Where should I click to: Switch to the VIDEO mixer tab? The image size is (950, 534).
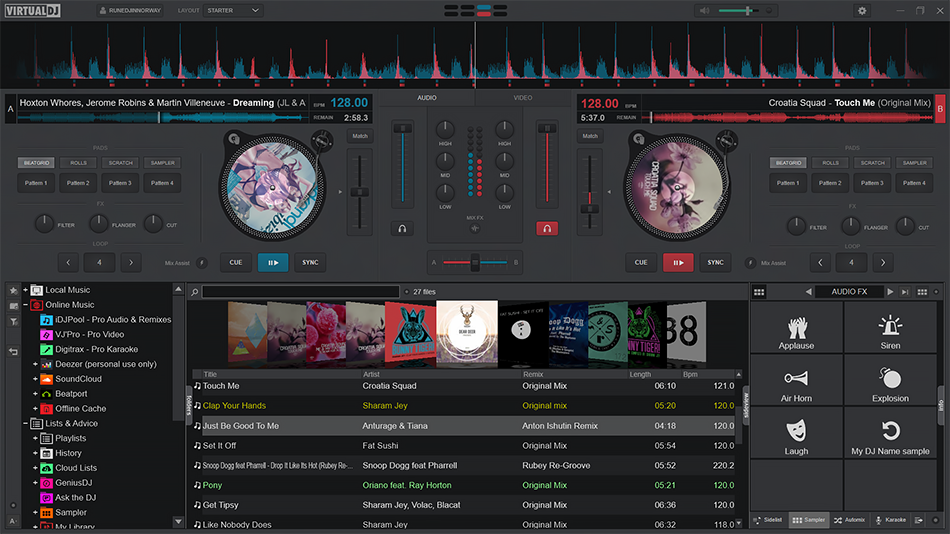[522, 98]
